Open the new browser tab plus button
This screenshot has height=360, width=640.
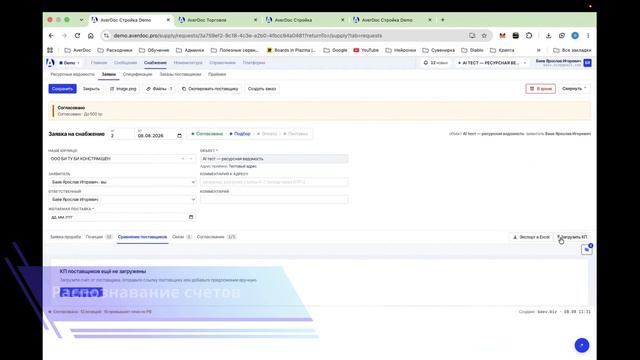[442, 20]
